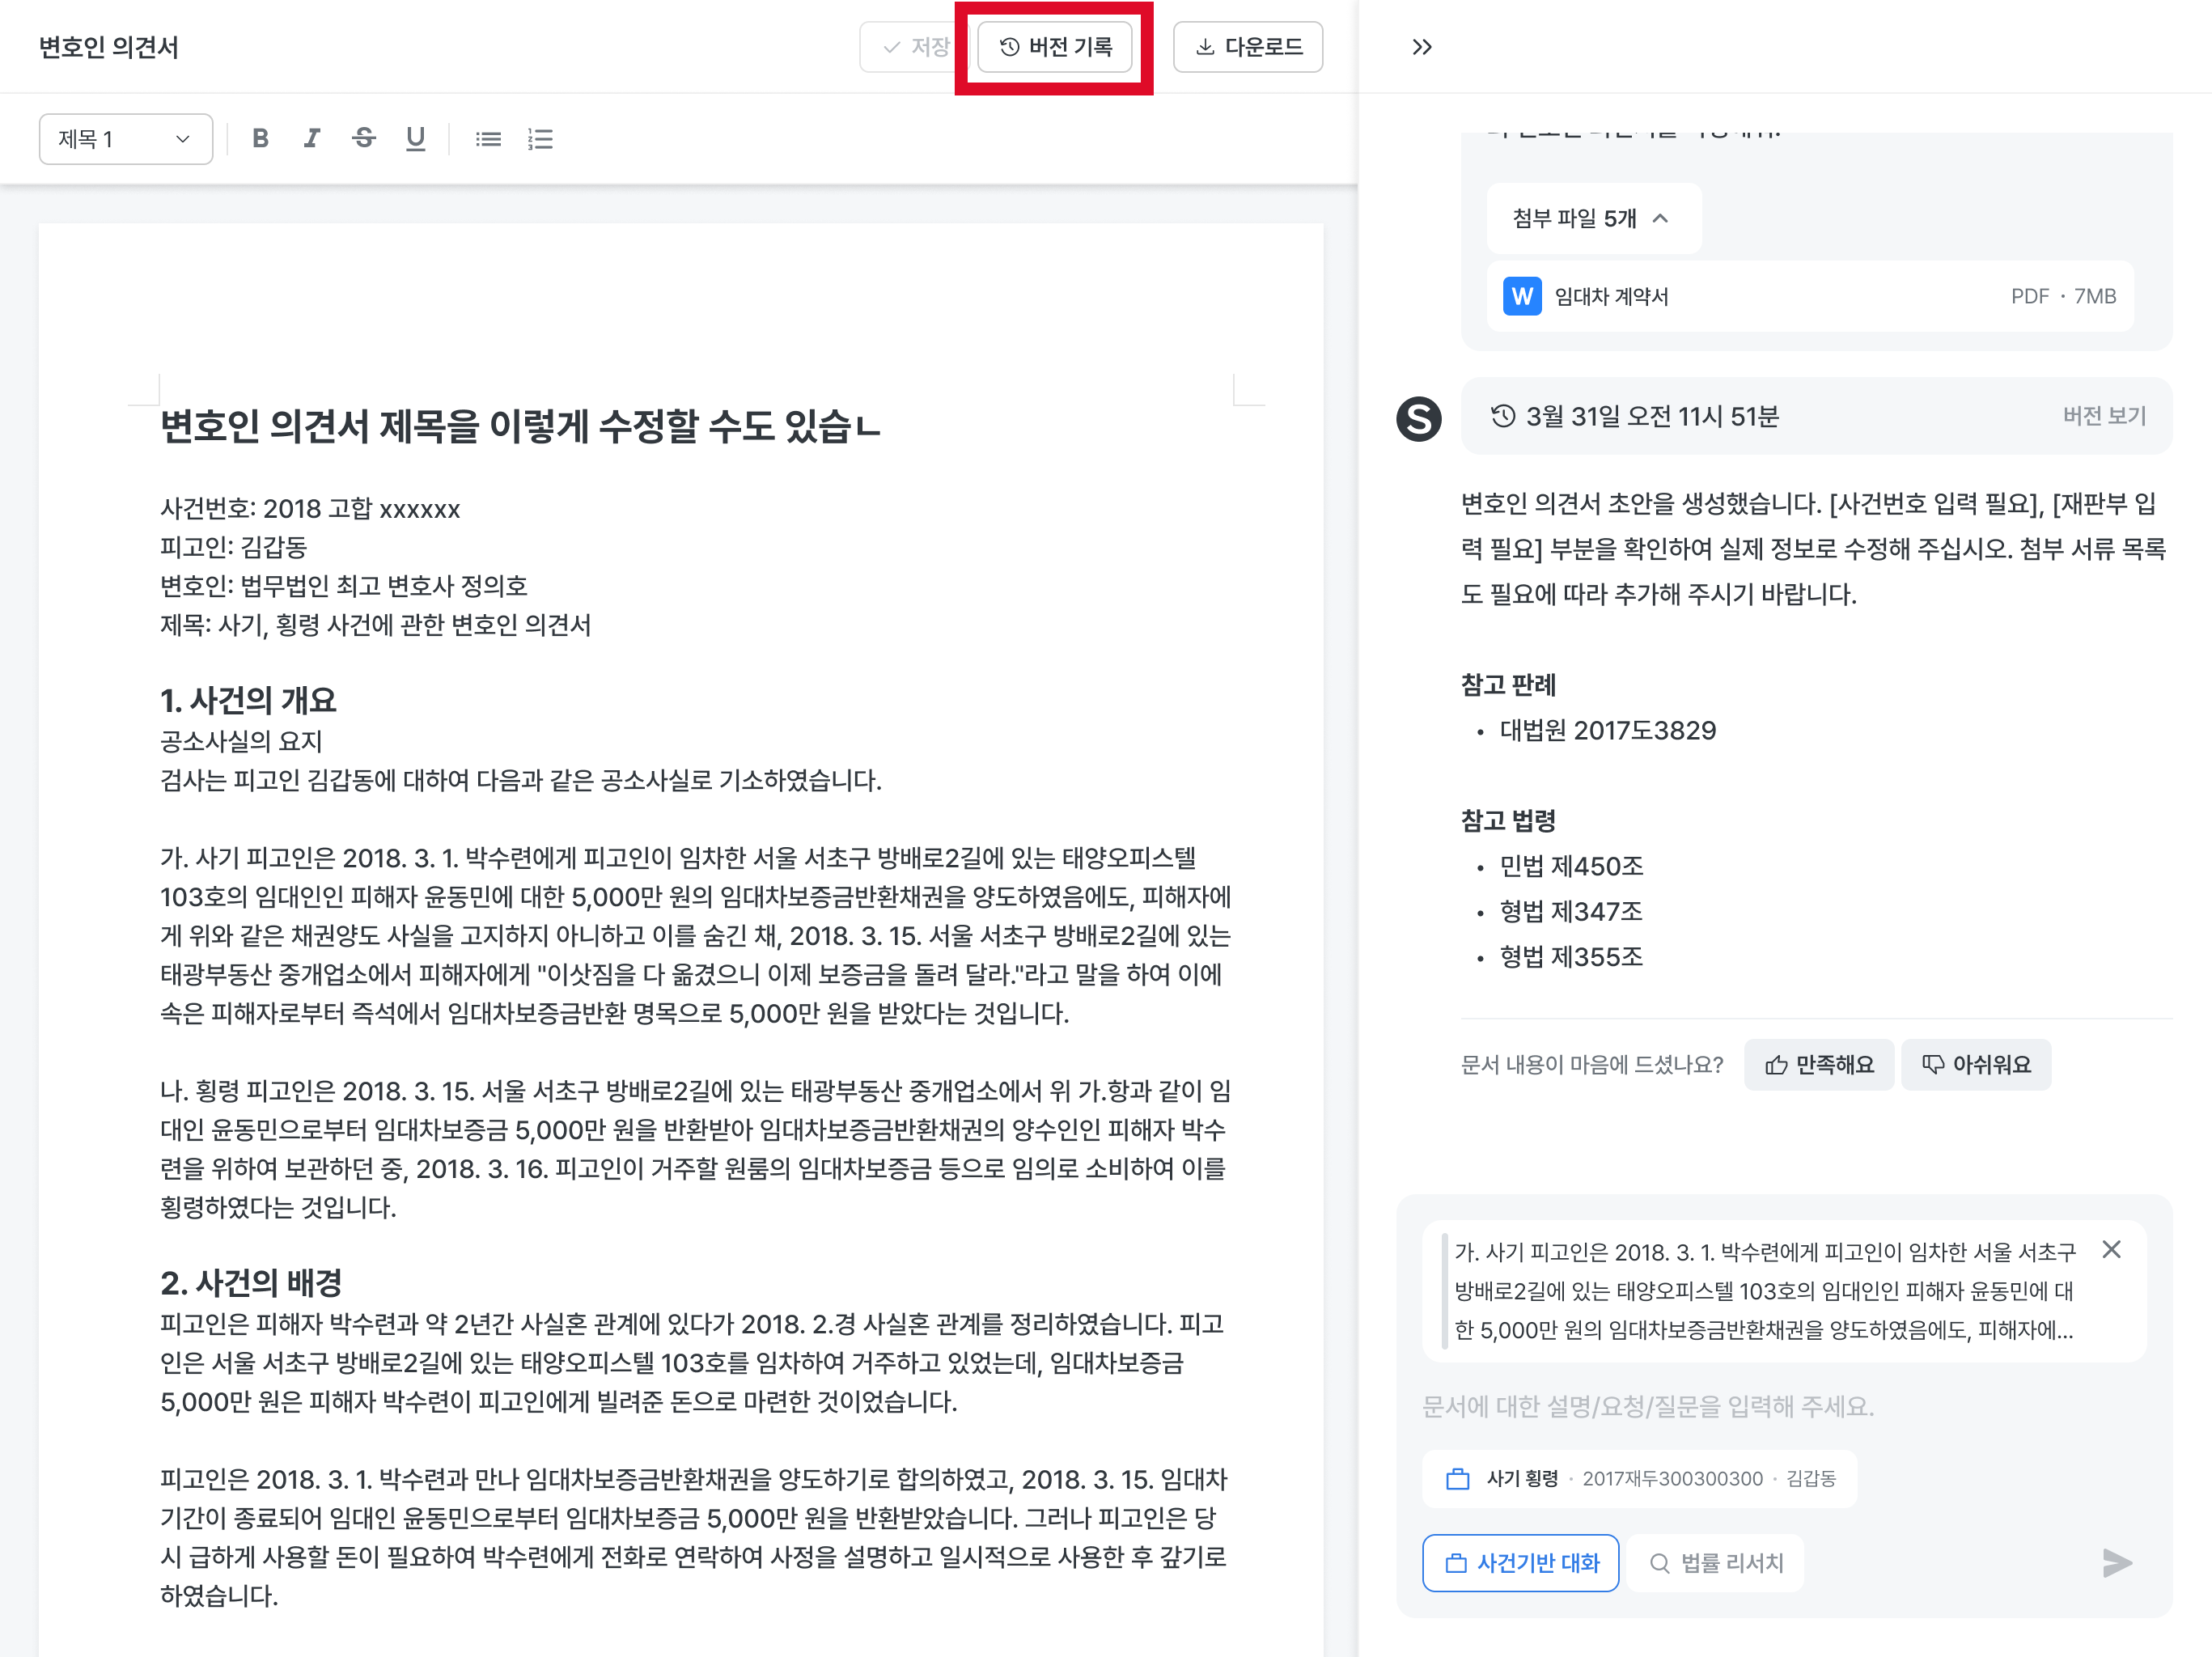
Task: Apply italic formatting
Action: (312, 139)
